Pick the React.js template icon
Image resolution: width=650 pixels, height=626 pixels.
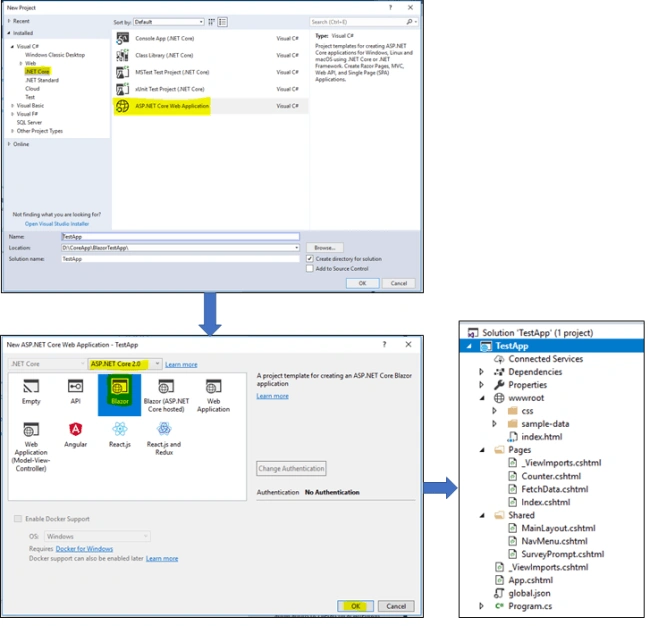click(120, 429)
